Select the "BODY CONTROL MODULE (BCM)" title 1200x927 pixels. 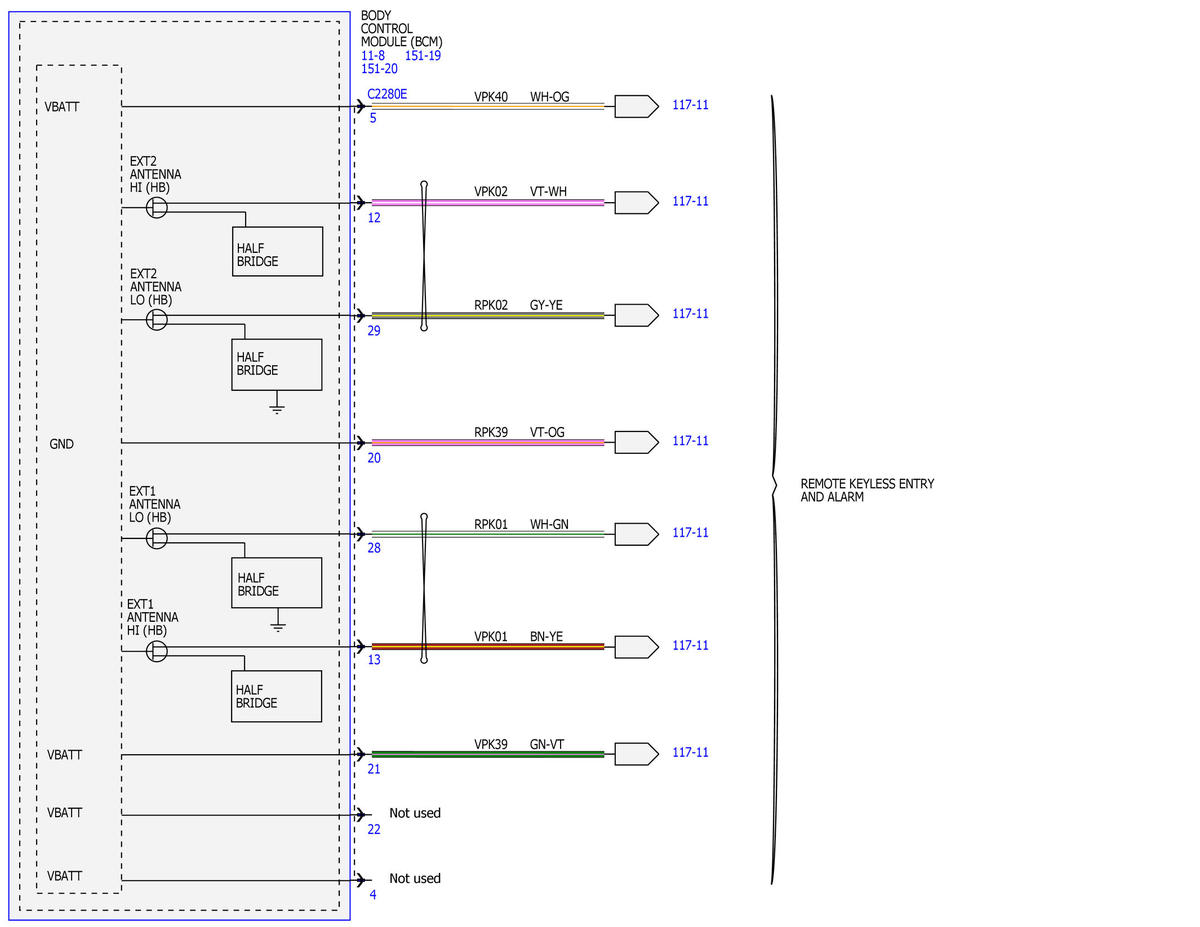[401, 29]
